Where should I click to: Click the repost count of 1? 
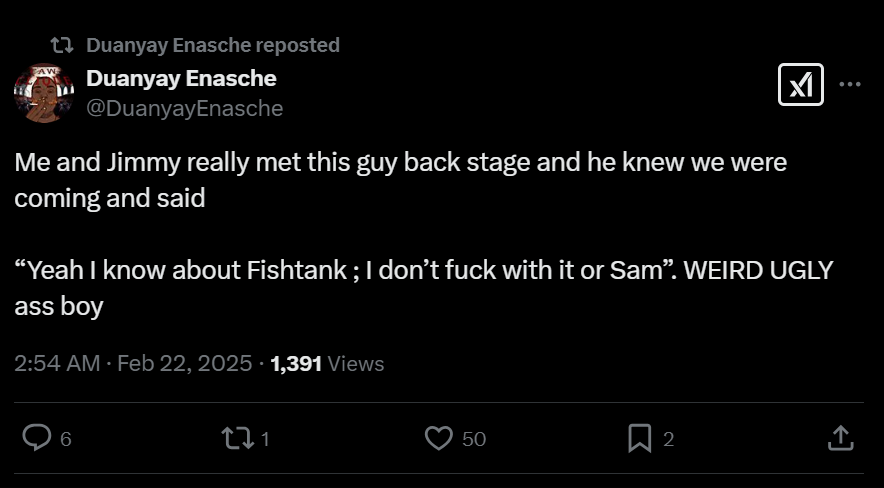[266, 439]
